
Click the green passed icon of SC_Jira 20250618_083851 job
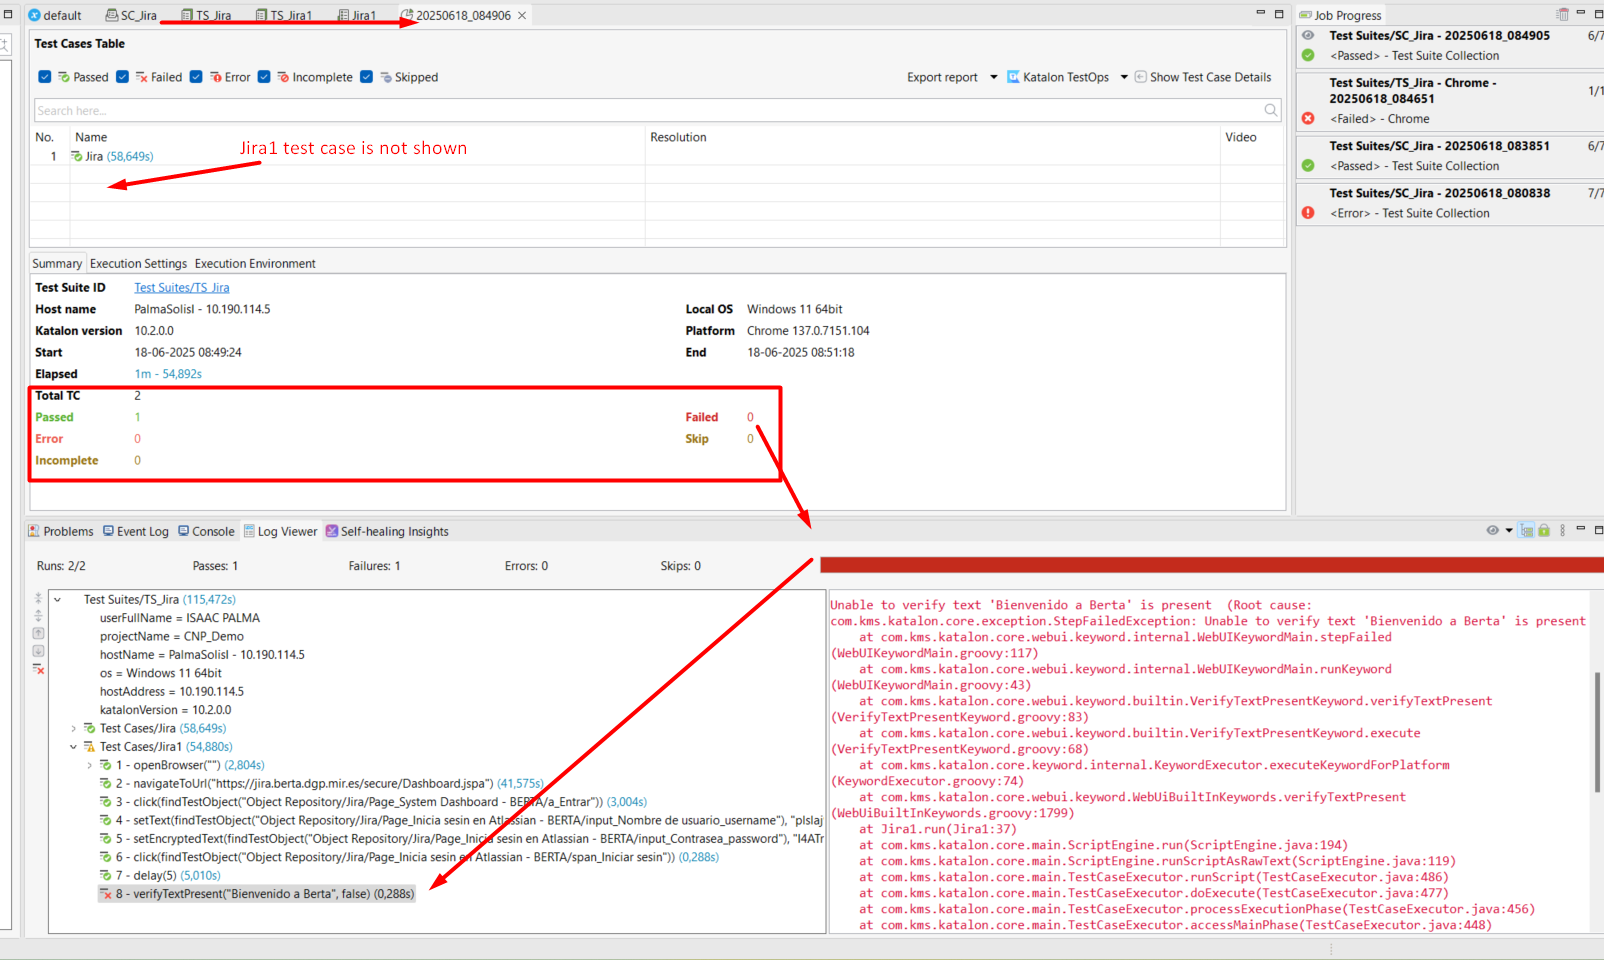1308,165
